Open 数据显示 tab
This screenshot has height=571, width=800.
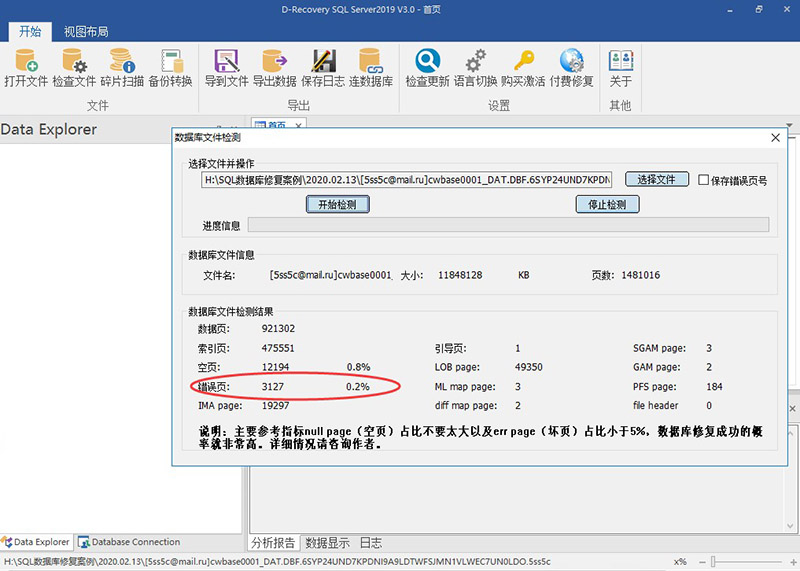click(328, 543)
